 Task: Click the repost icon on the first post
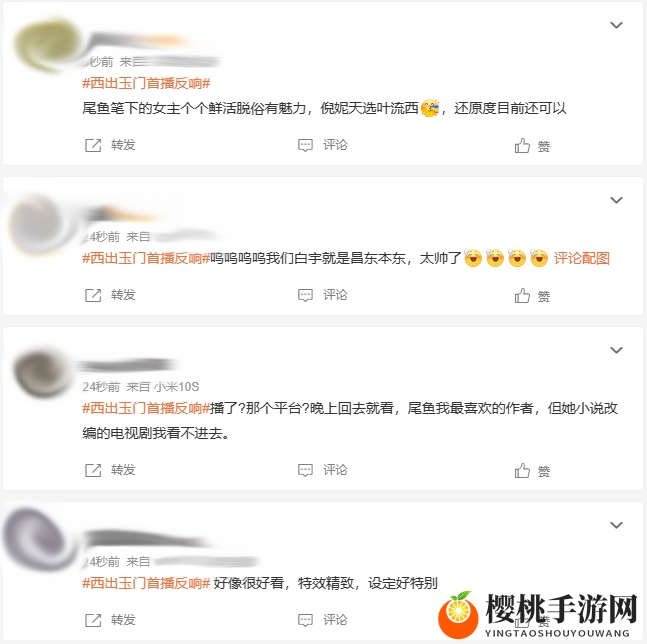coord(93,145)
